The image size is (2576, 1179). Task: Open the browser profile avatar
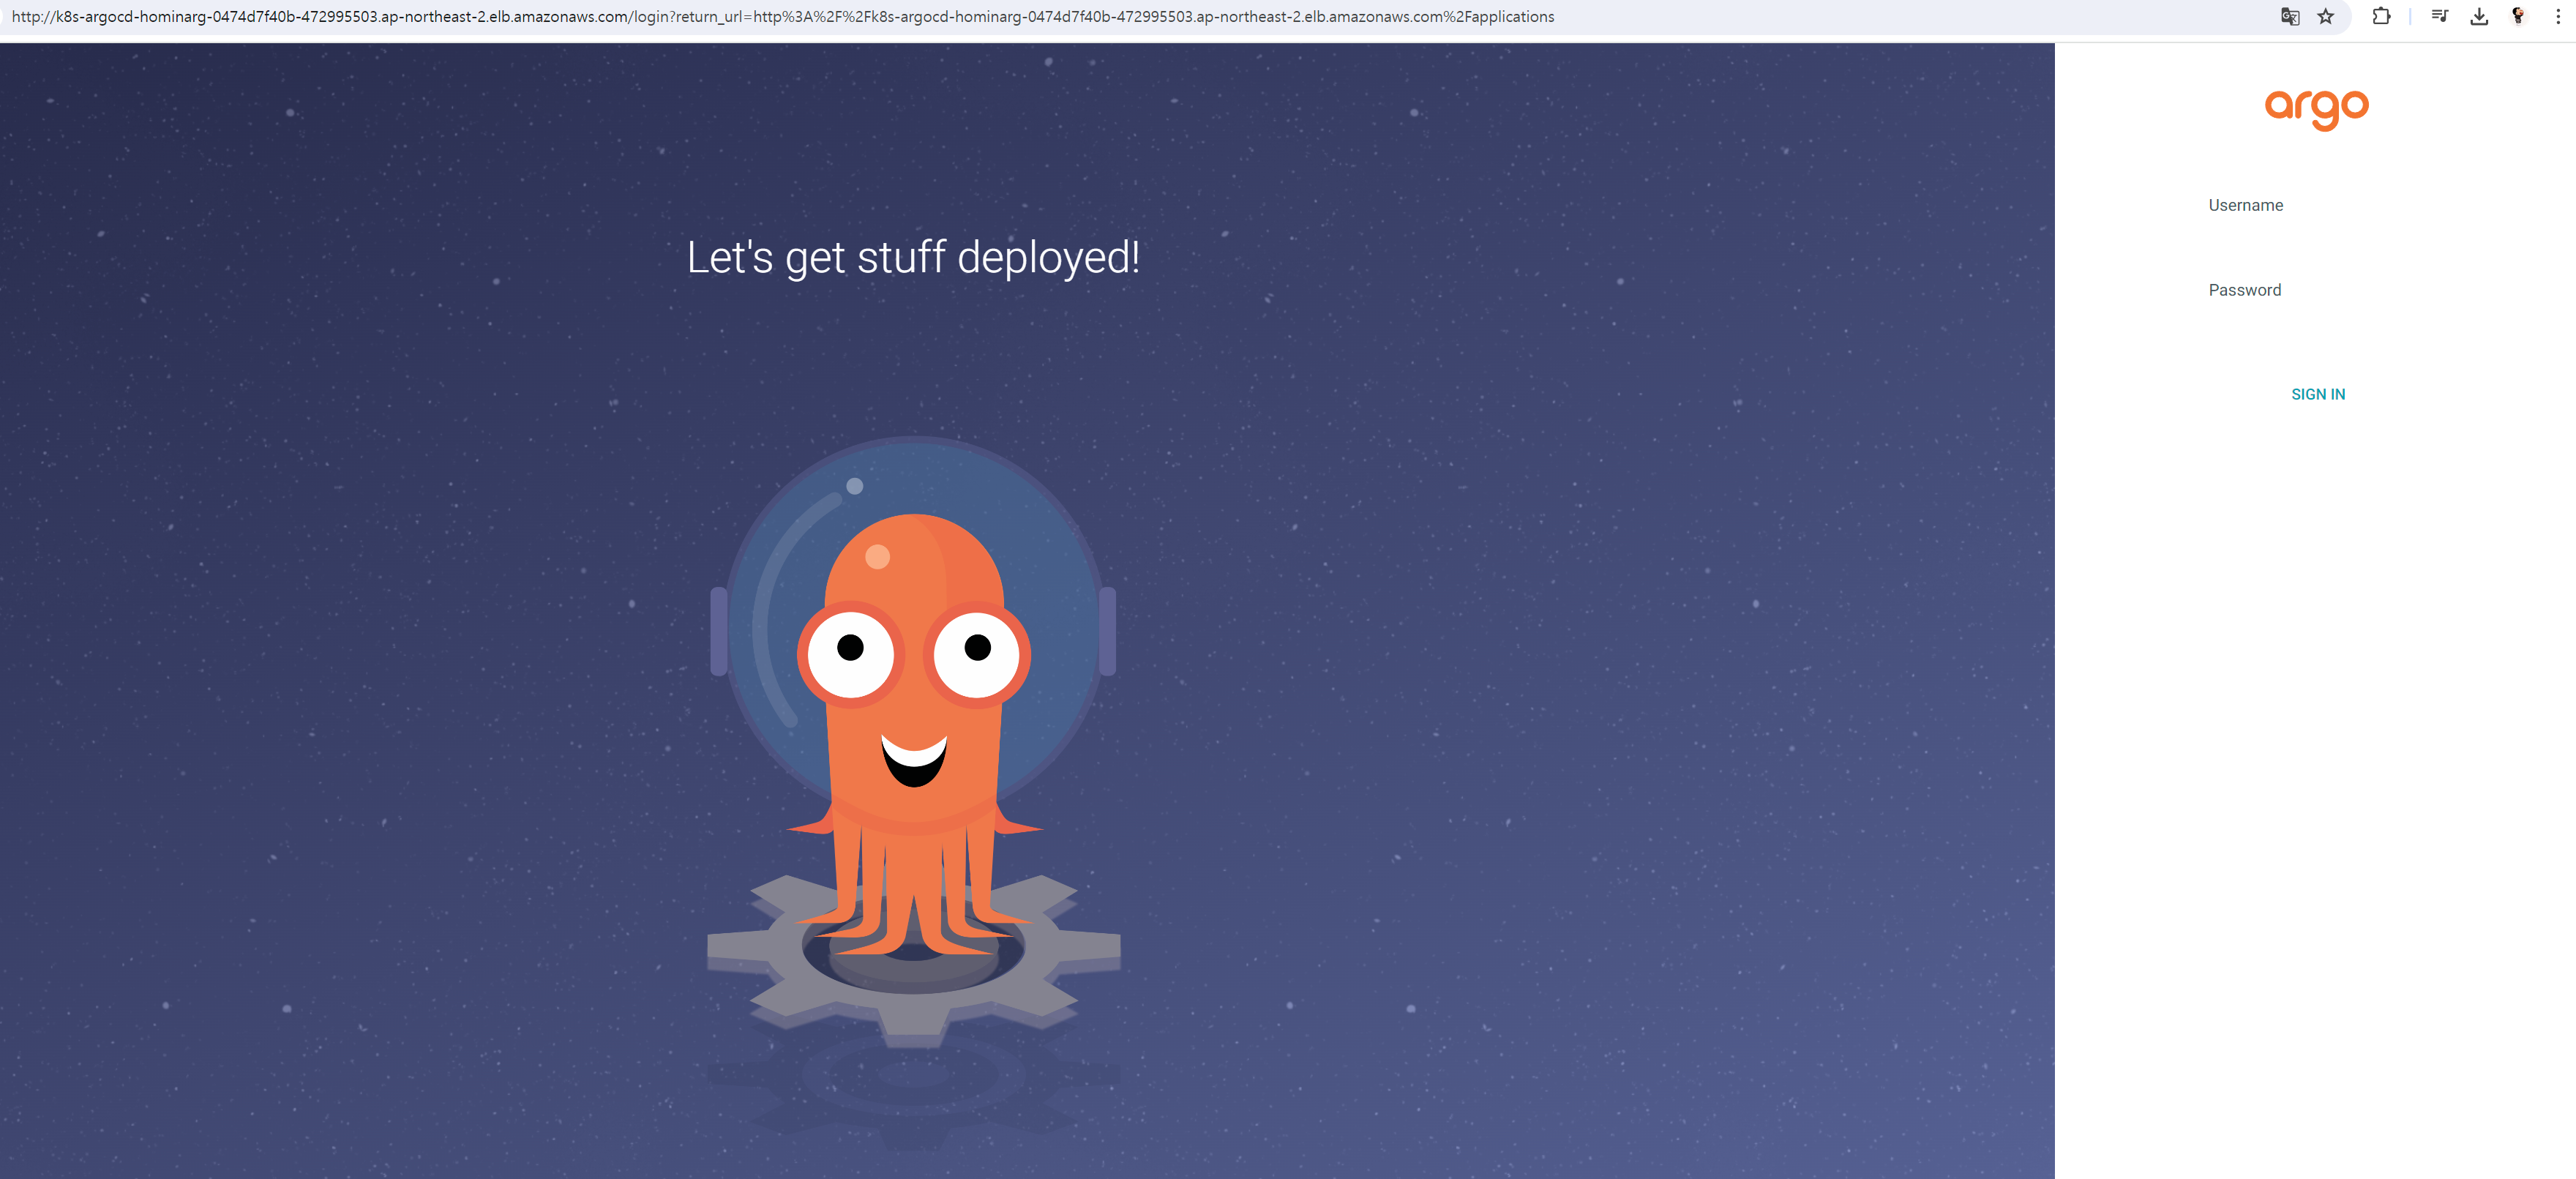[x=2518, y=16]
